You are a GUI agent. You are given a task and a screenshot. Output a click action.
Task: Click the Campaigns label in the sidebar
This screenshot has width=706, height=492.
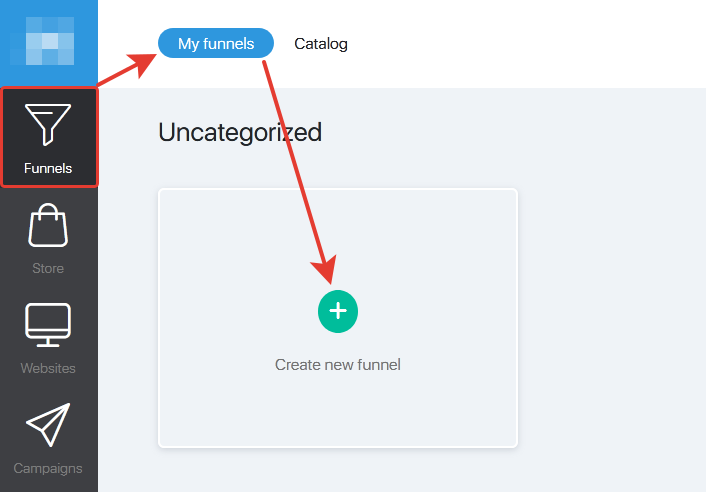pyautogui.click(x=48, y=468)
